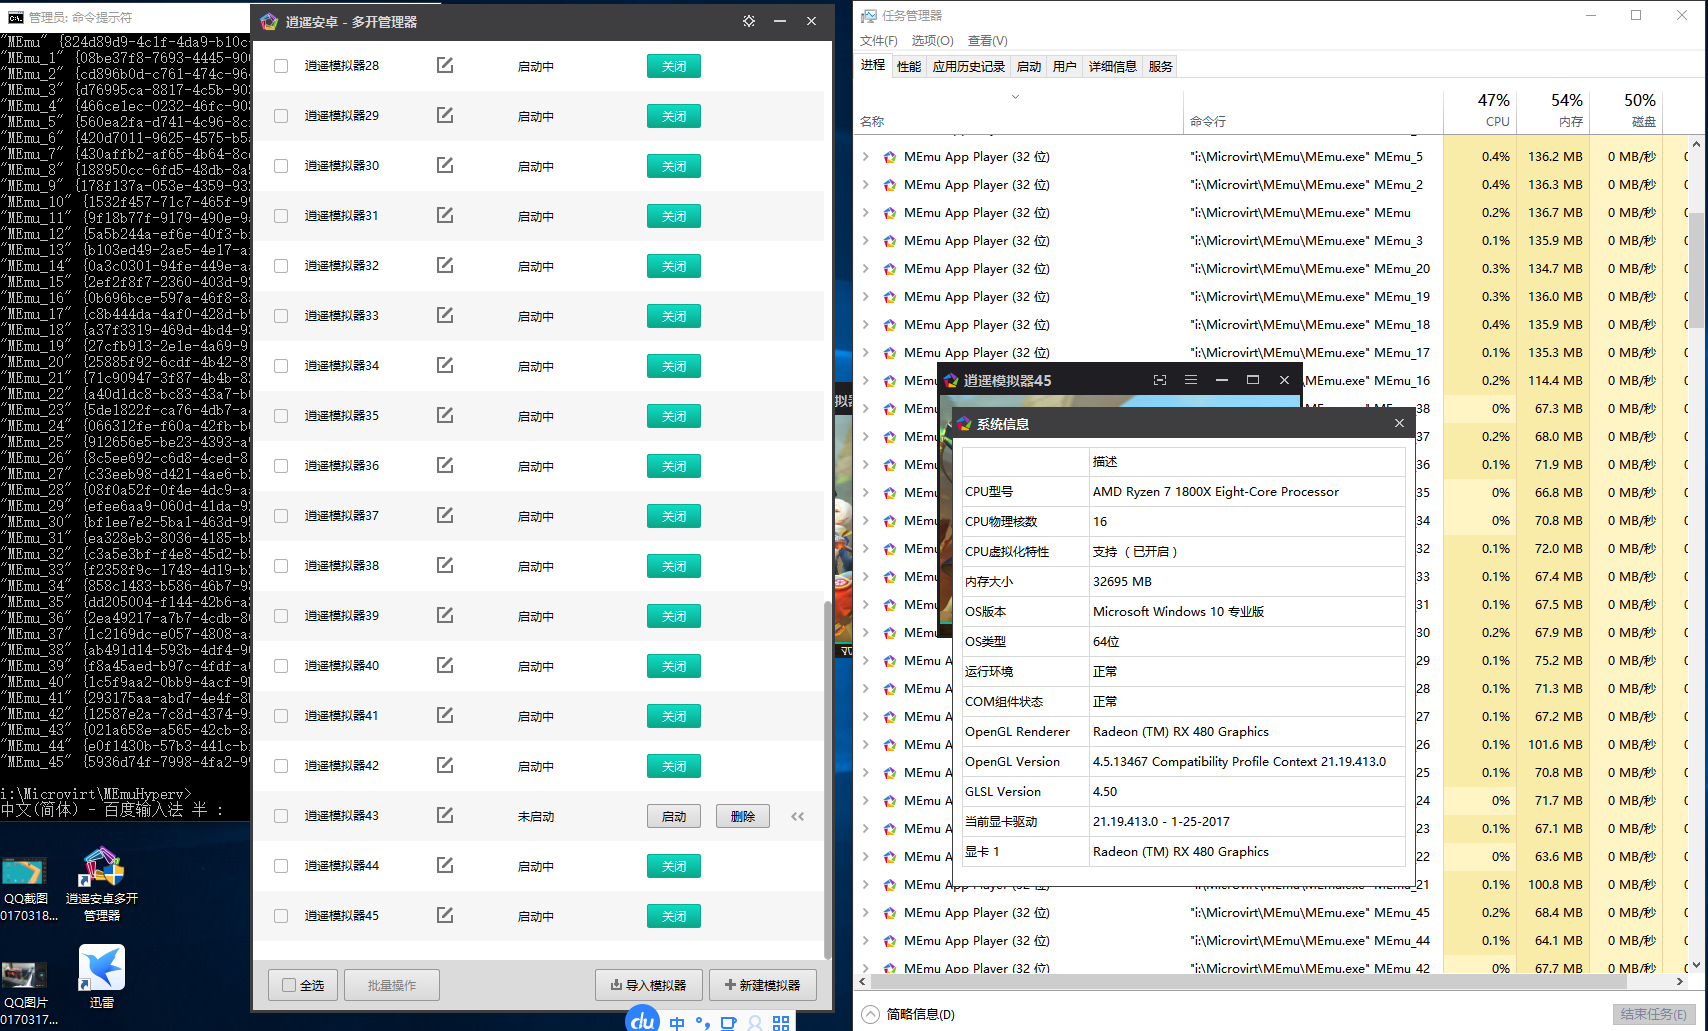The height and width of the screenshot is (1031, 1708).
Task: Open QQ截图 desktop icon
Action: point(26,889)
